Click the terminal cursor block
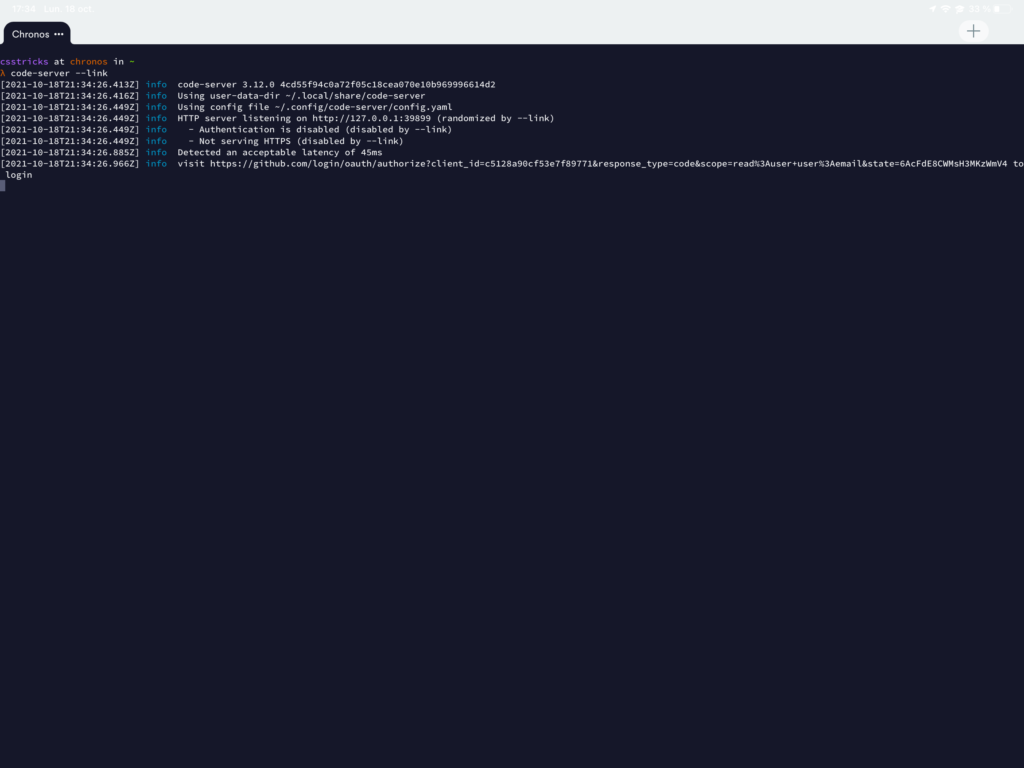Screen dimensions: 1024x768 point(3,186)
